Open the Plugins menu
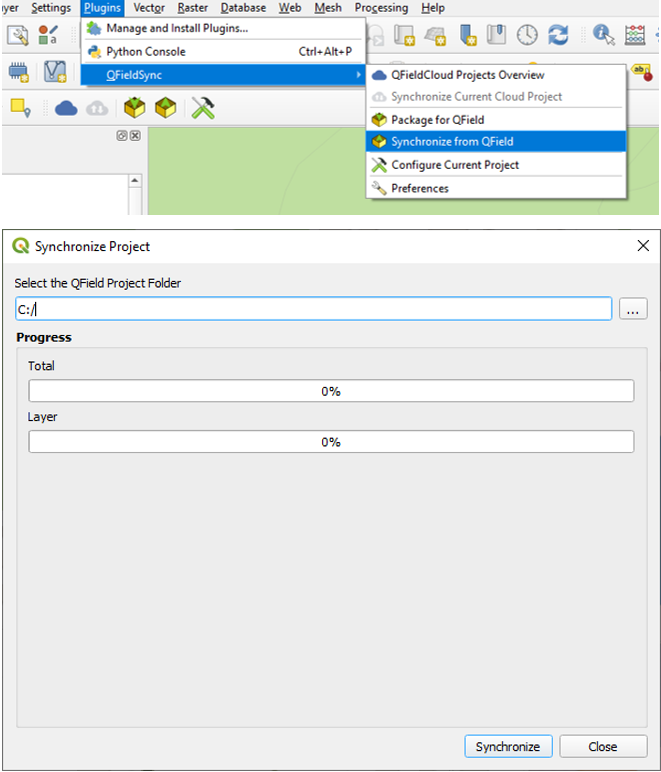The image size is (661, 772). pos(102,8)
